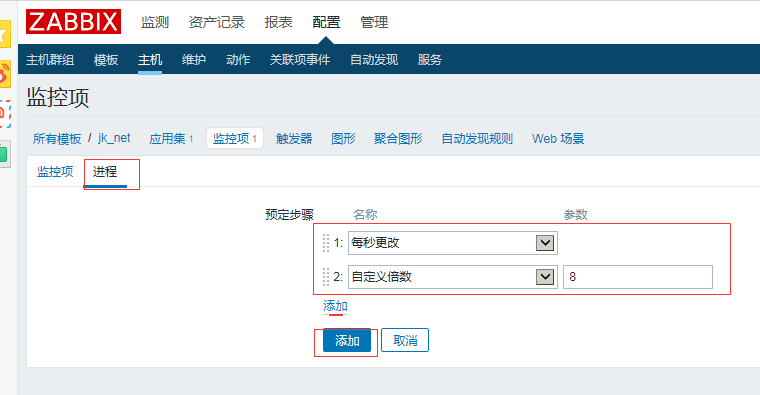
Task: Click the 添加 link to add step
Action: 335,306
